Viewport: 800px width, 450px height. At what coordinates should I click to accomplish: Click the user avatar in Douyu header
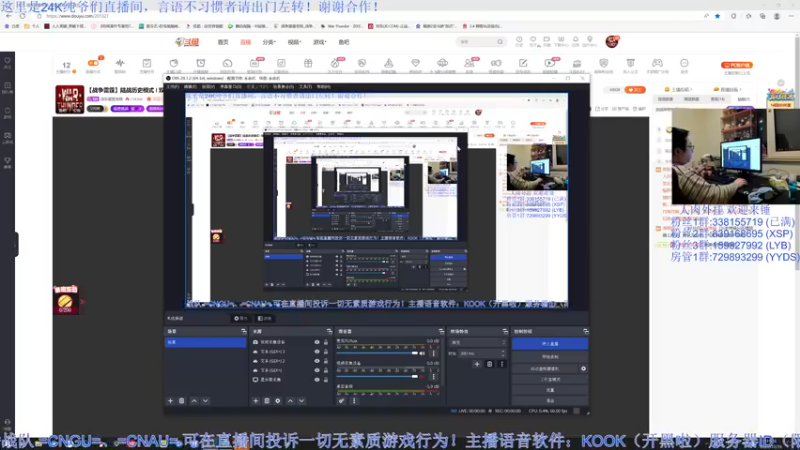pyautogui.click(x=612, y=41)
